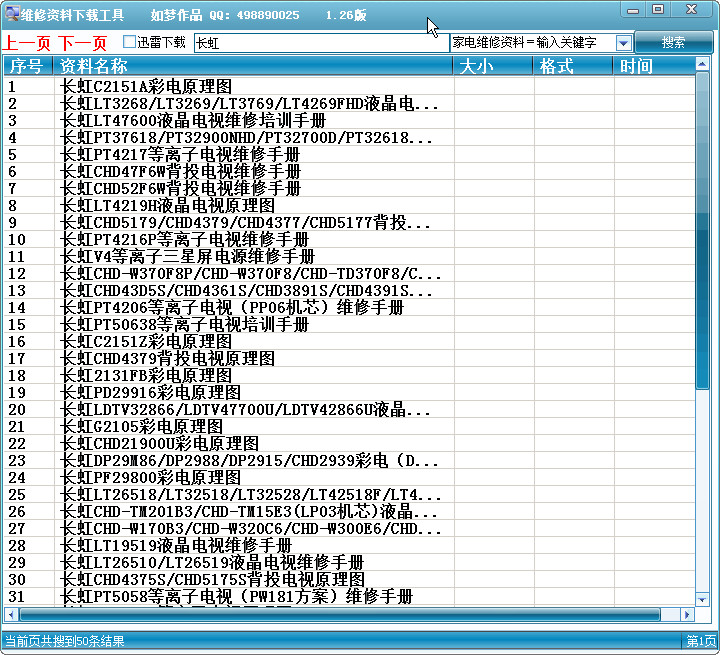Click vertical scrollbar down arrow
The width and height of the screenshot is (720, 655).
pyautogui.click(x=702, y=599)
